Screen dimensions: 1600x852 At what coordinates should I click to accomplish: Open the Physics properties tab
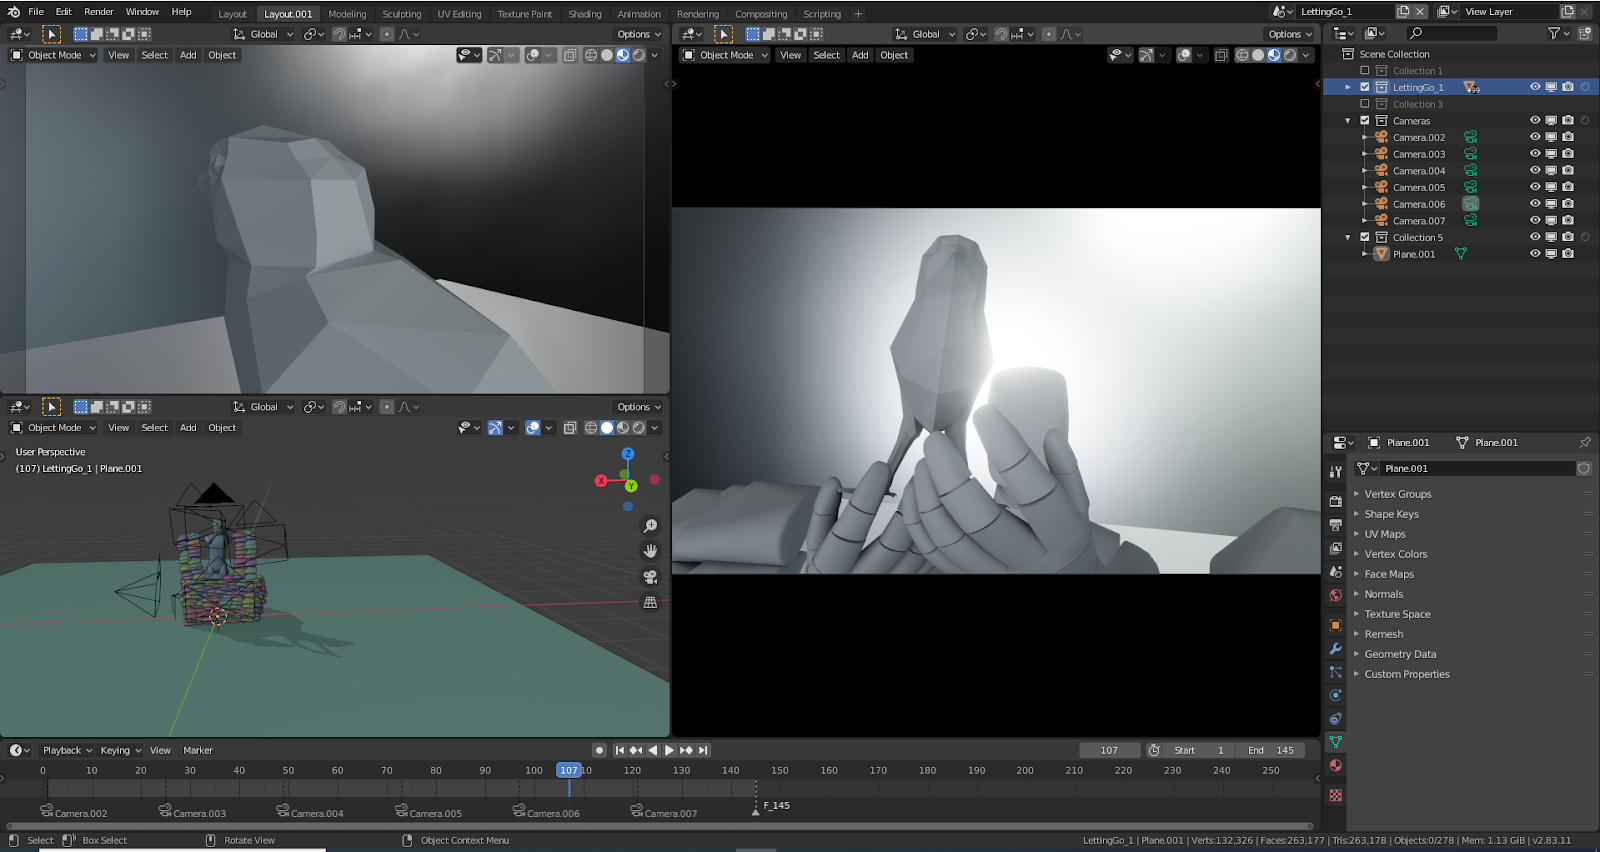click(x=1335, y=695)
